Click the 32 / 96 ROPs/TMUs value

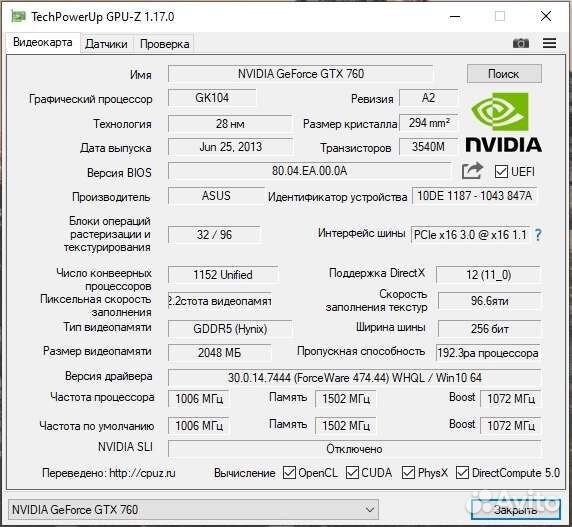coord(214,235)
